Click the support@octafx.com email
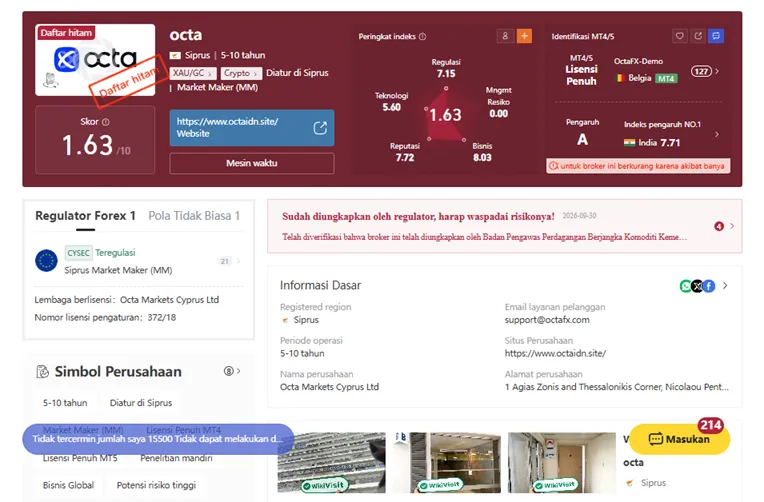Viewport: 764px width, 502px height. pos(547,320)
